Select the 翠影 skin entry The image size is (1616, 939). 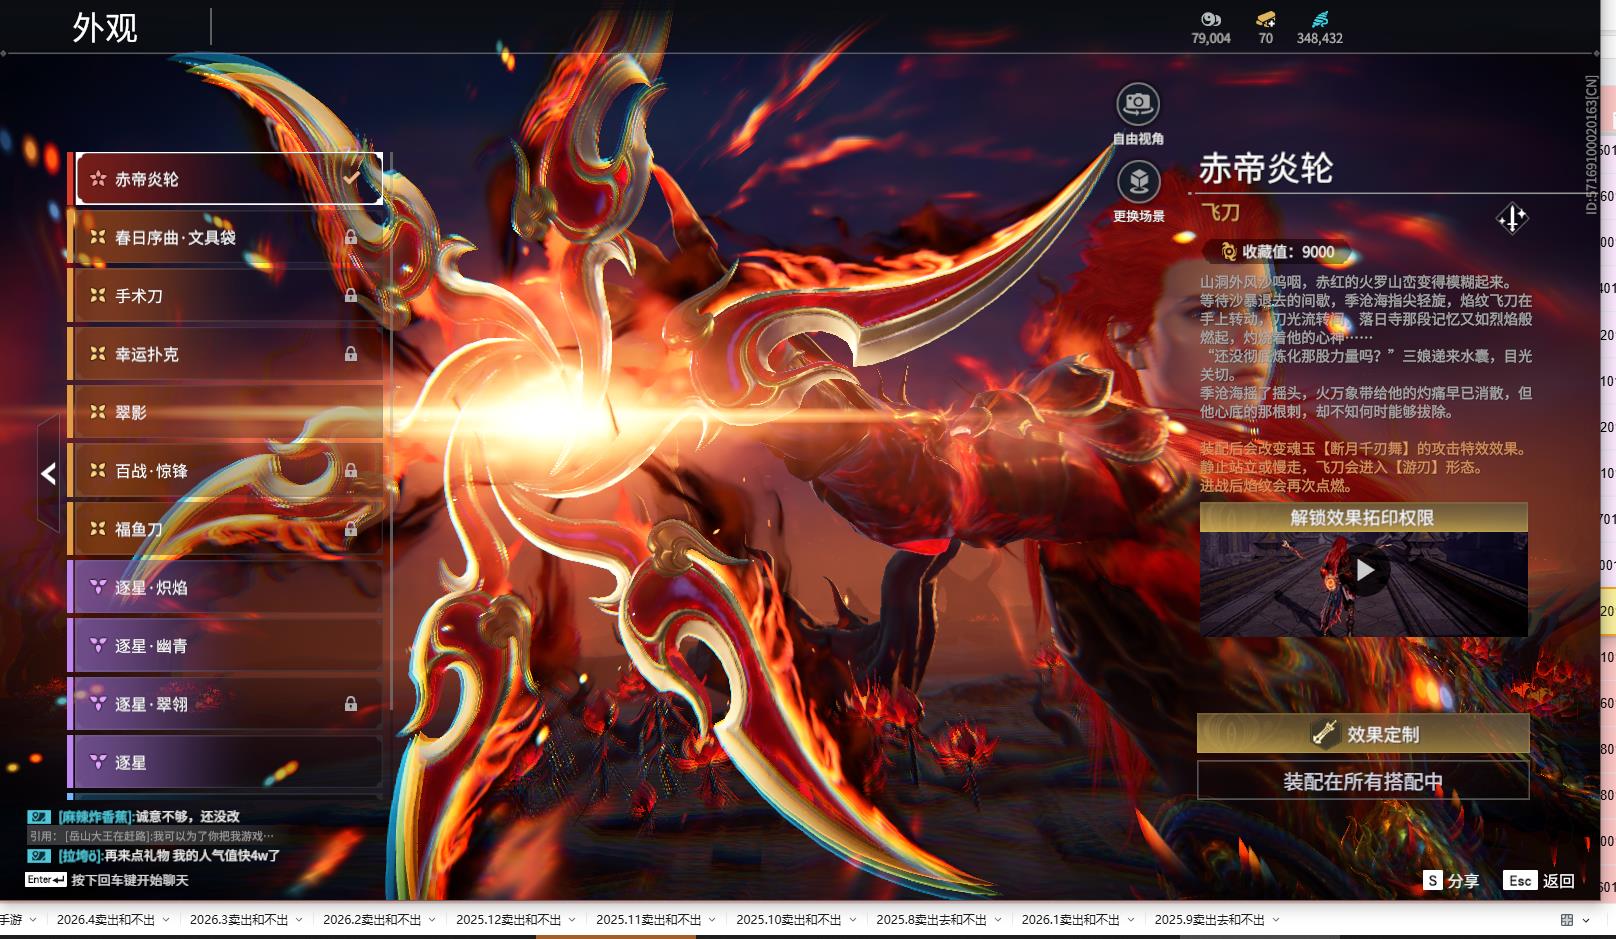click(x=225, y=412)
